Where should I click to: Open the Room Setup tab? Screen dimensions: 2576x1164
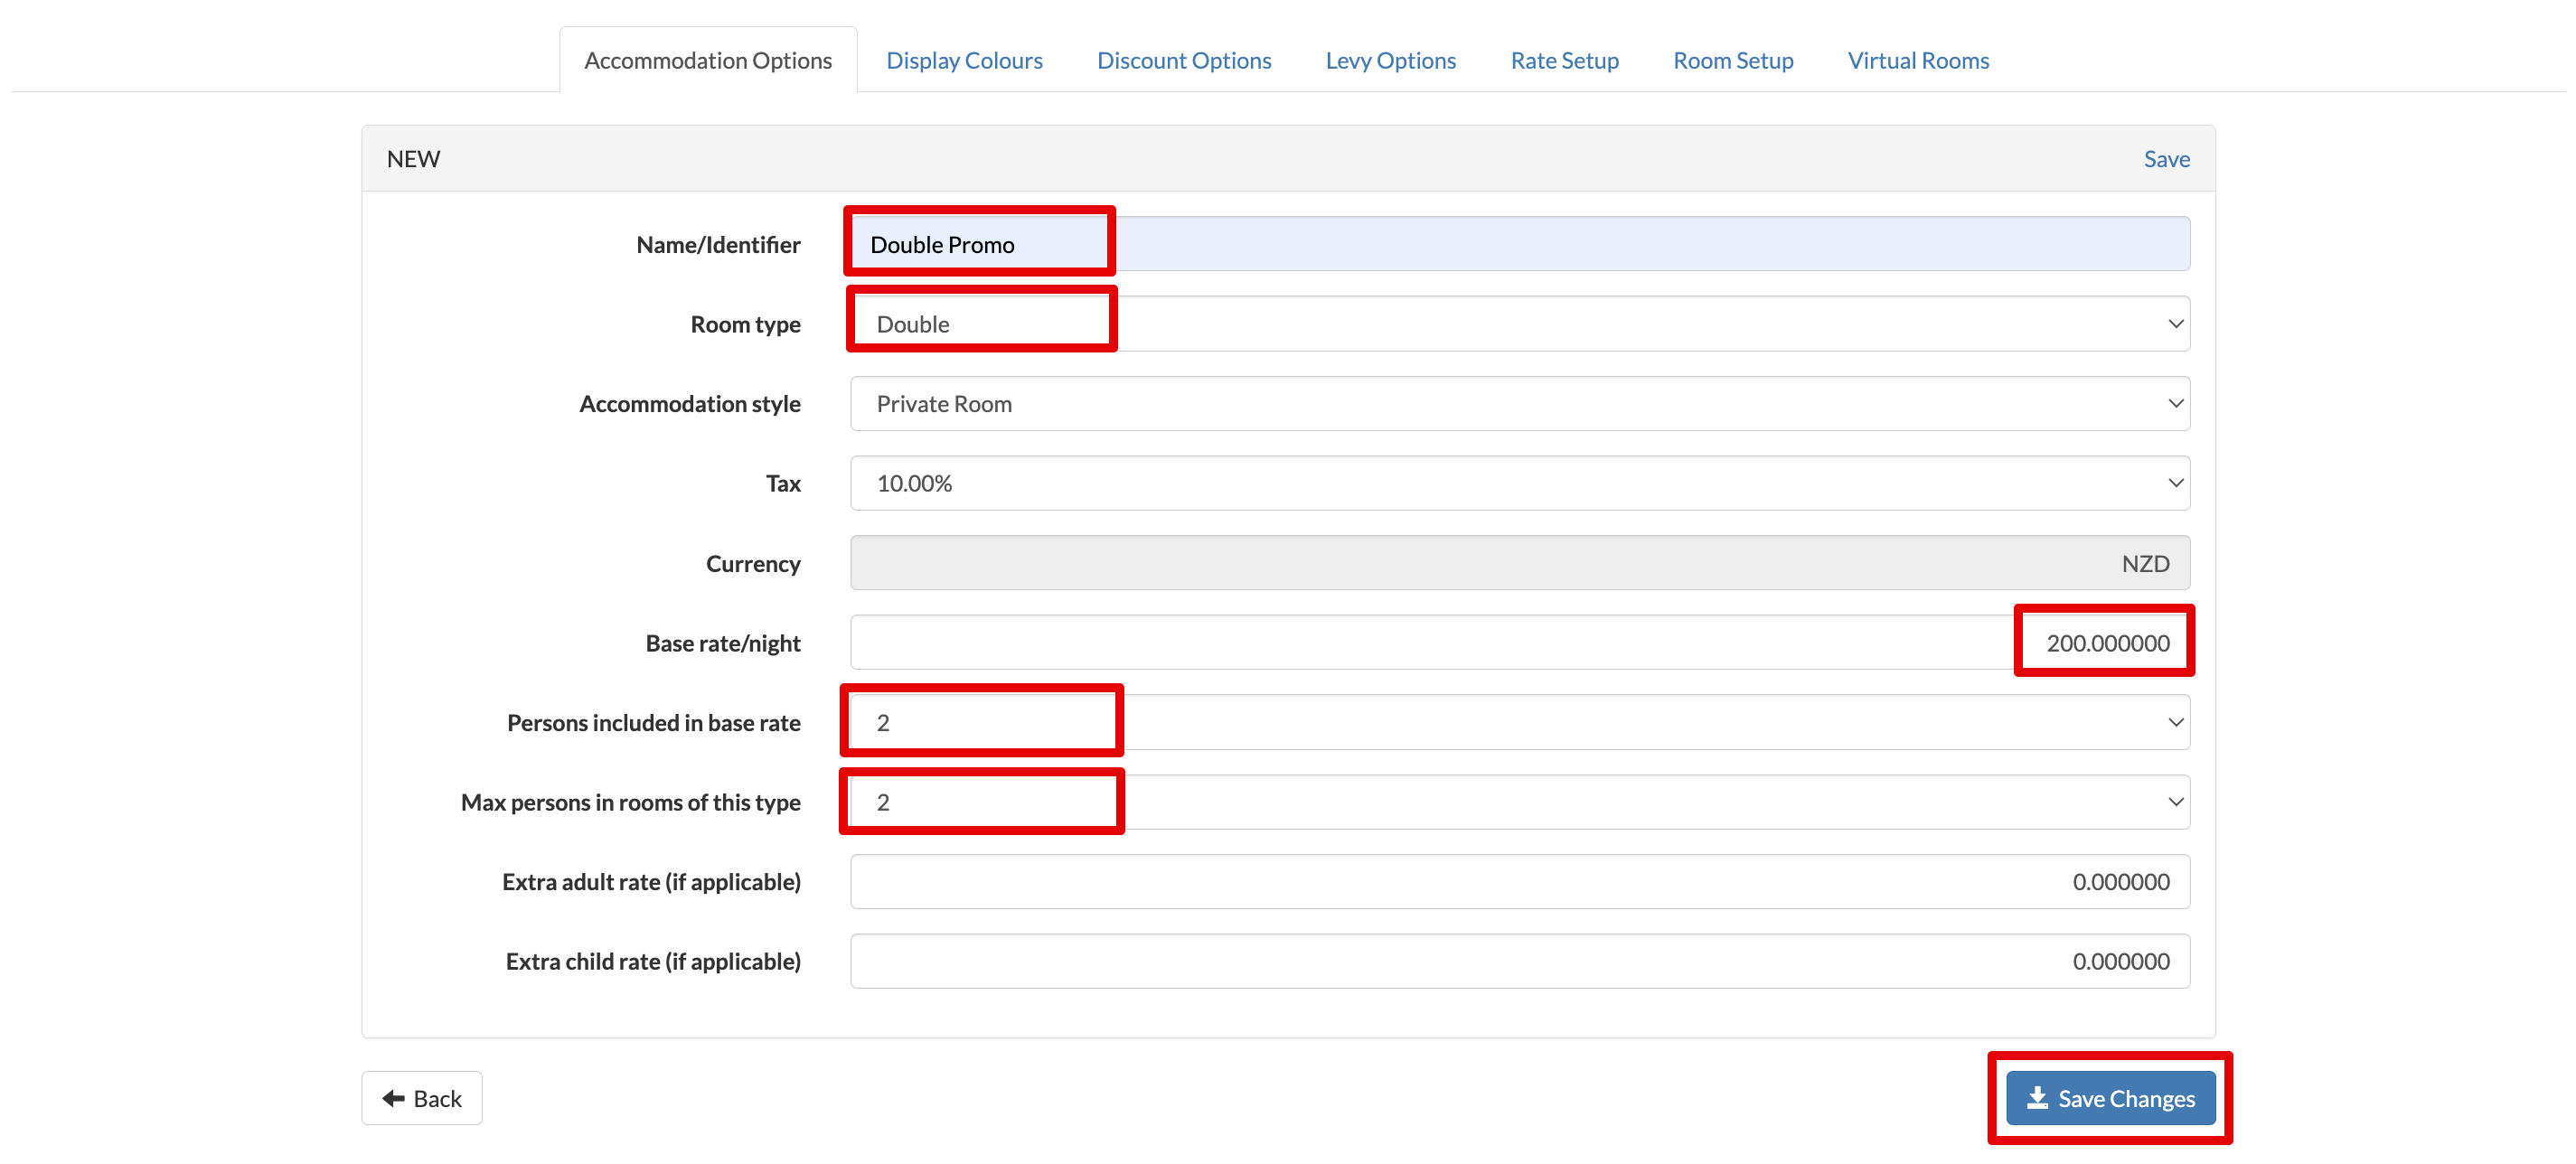(1732, 61)
